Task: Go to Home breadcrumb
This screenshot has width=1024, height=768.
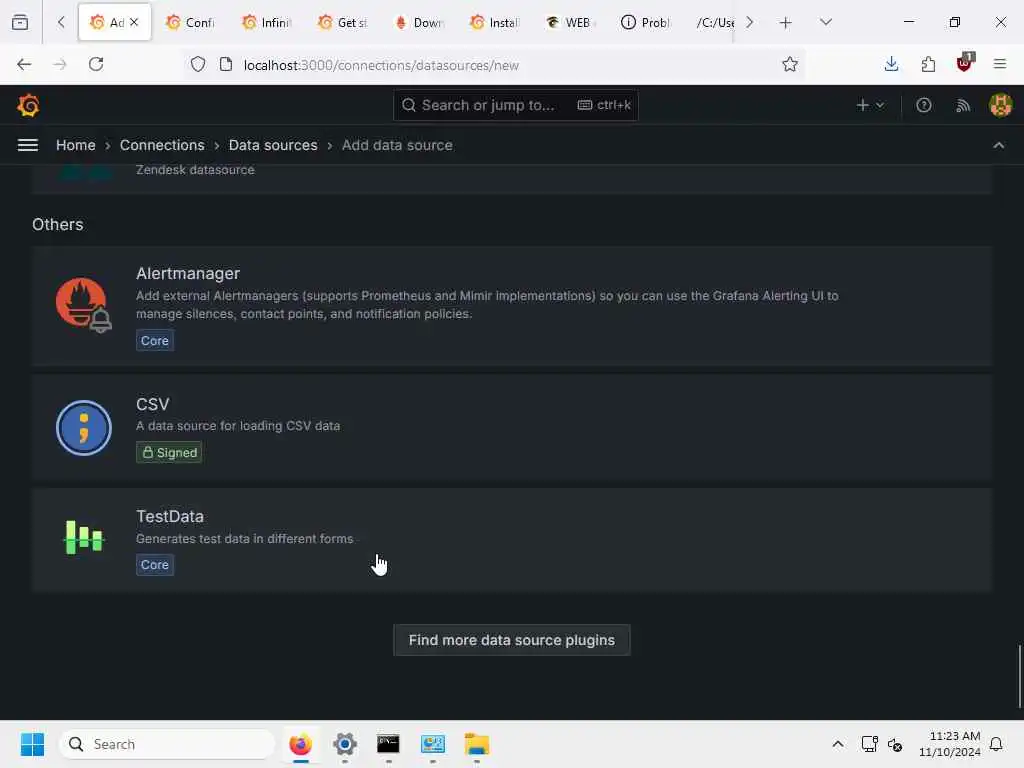Action: click(x=76, y=145)
